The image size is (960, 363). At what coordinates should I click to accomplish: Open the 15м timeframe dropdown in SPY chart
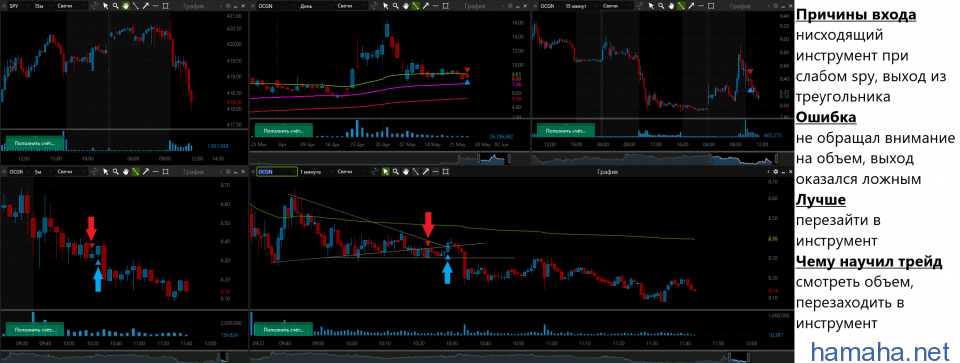43,6
